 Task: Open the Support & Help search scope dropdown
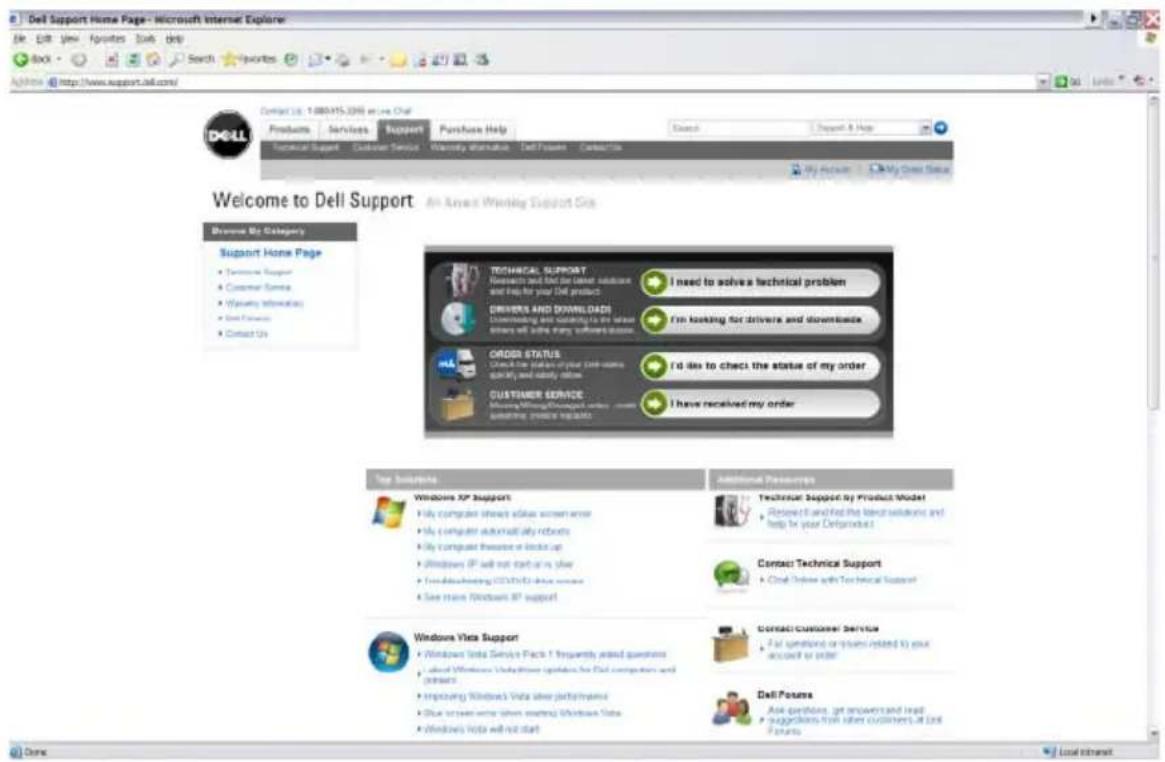tap(926, 128)
